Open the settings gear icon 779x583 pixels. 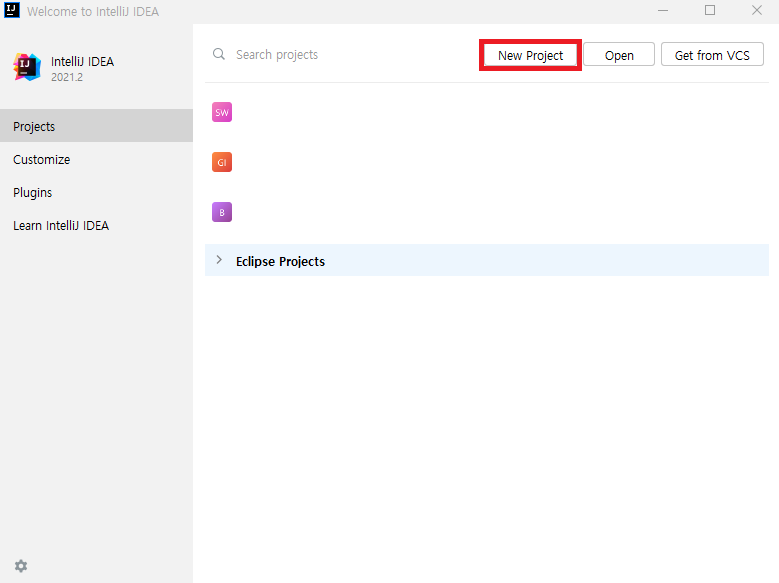click(21, 566)
